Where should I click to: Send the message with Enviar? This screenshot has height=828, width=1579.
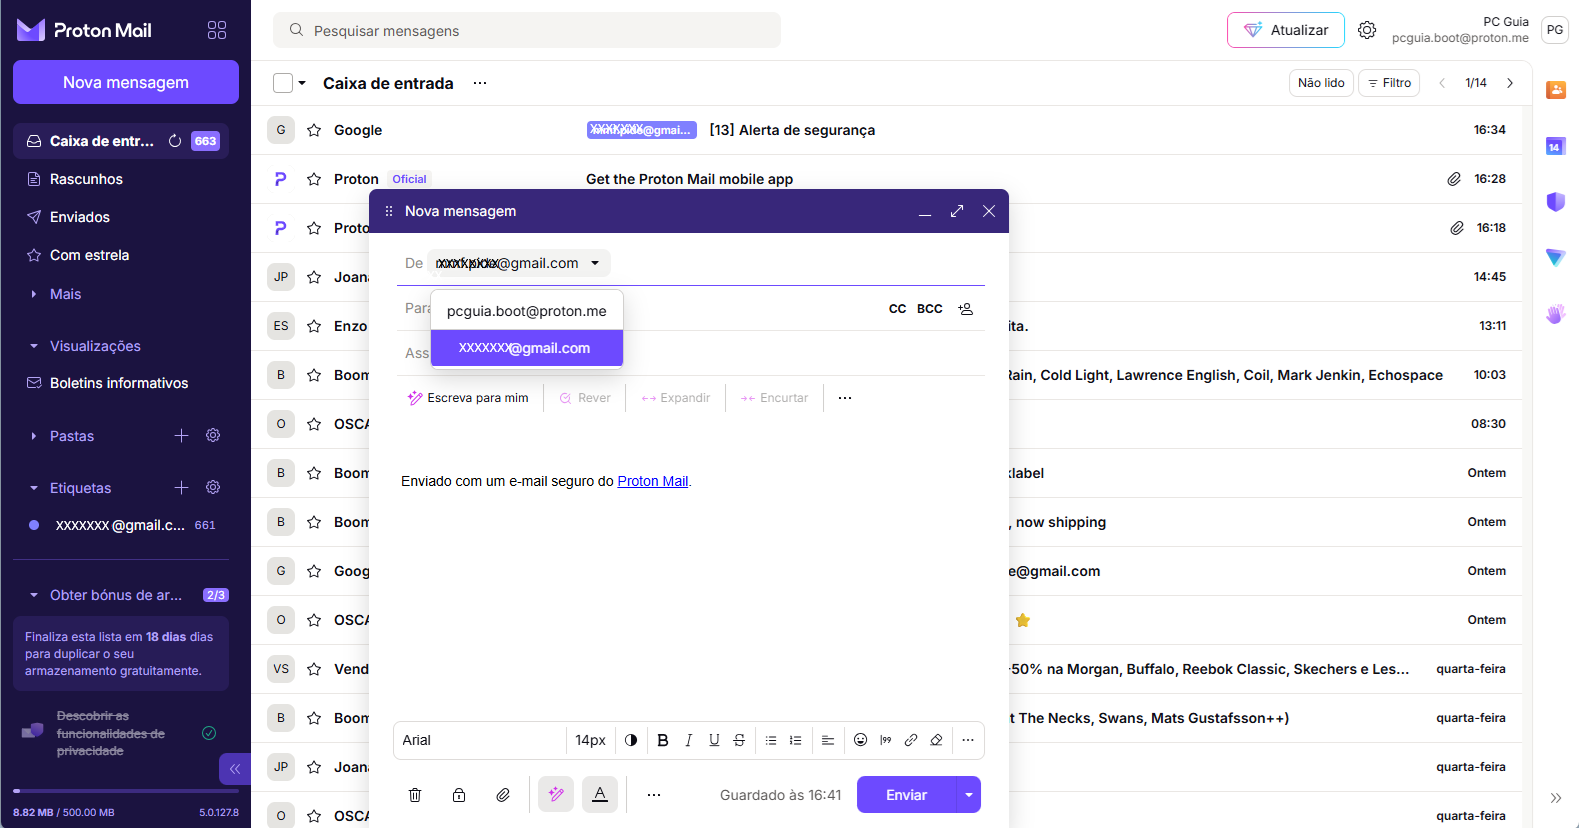pyautogui.click(x=907, y=795)
